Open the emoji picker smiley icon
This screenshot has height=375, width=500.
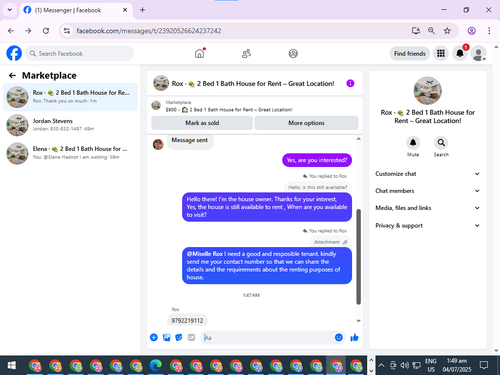click(339, 337)
